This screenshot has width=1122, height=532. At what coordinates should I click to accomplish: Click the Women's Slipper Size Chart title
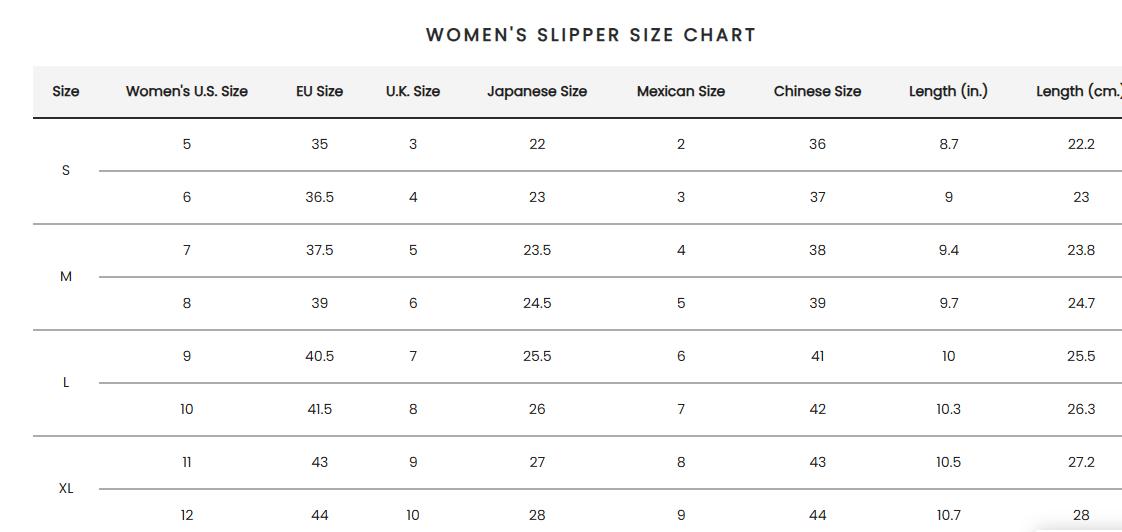coord(591,35)
